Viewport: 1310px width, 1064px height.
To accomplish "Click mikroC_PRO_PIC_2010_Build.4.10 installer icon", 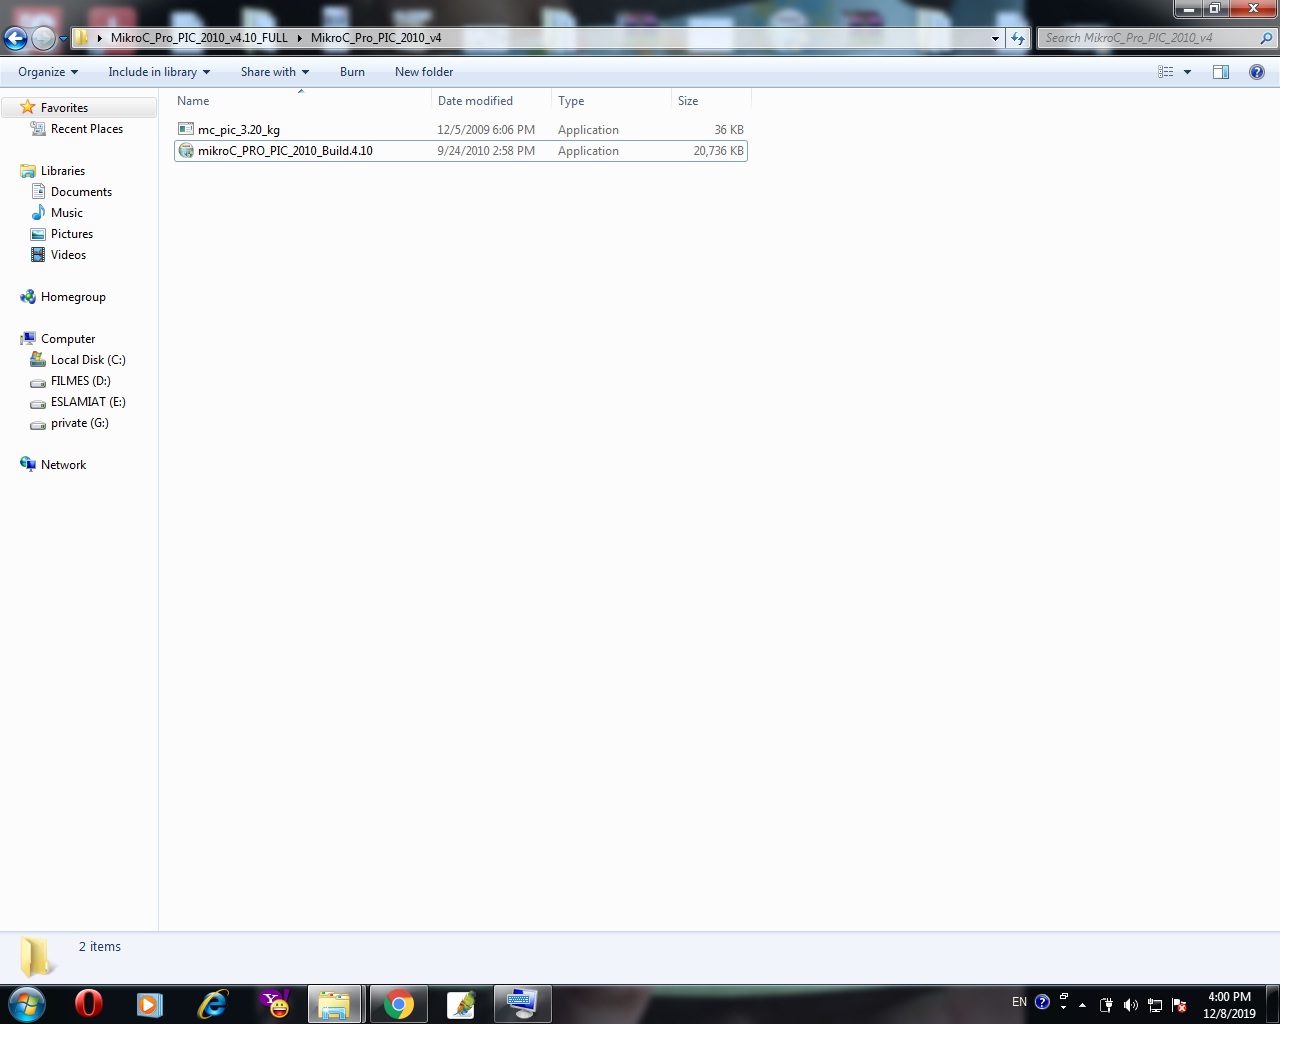I will click(x=185, y=151).
